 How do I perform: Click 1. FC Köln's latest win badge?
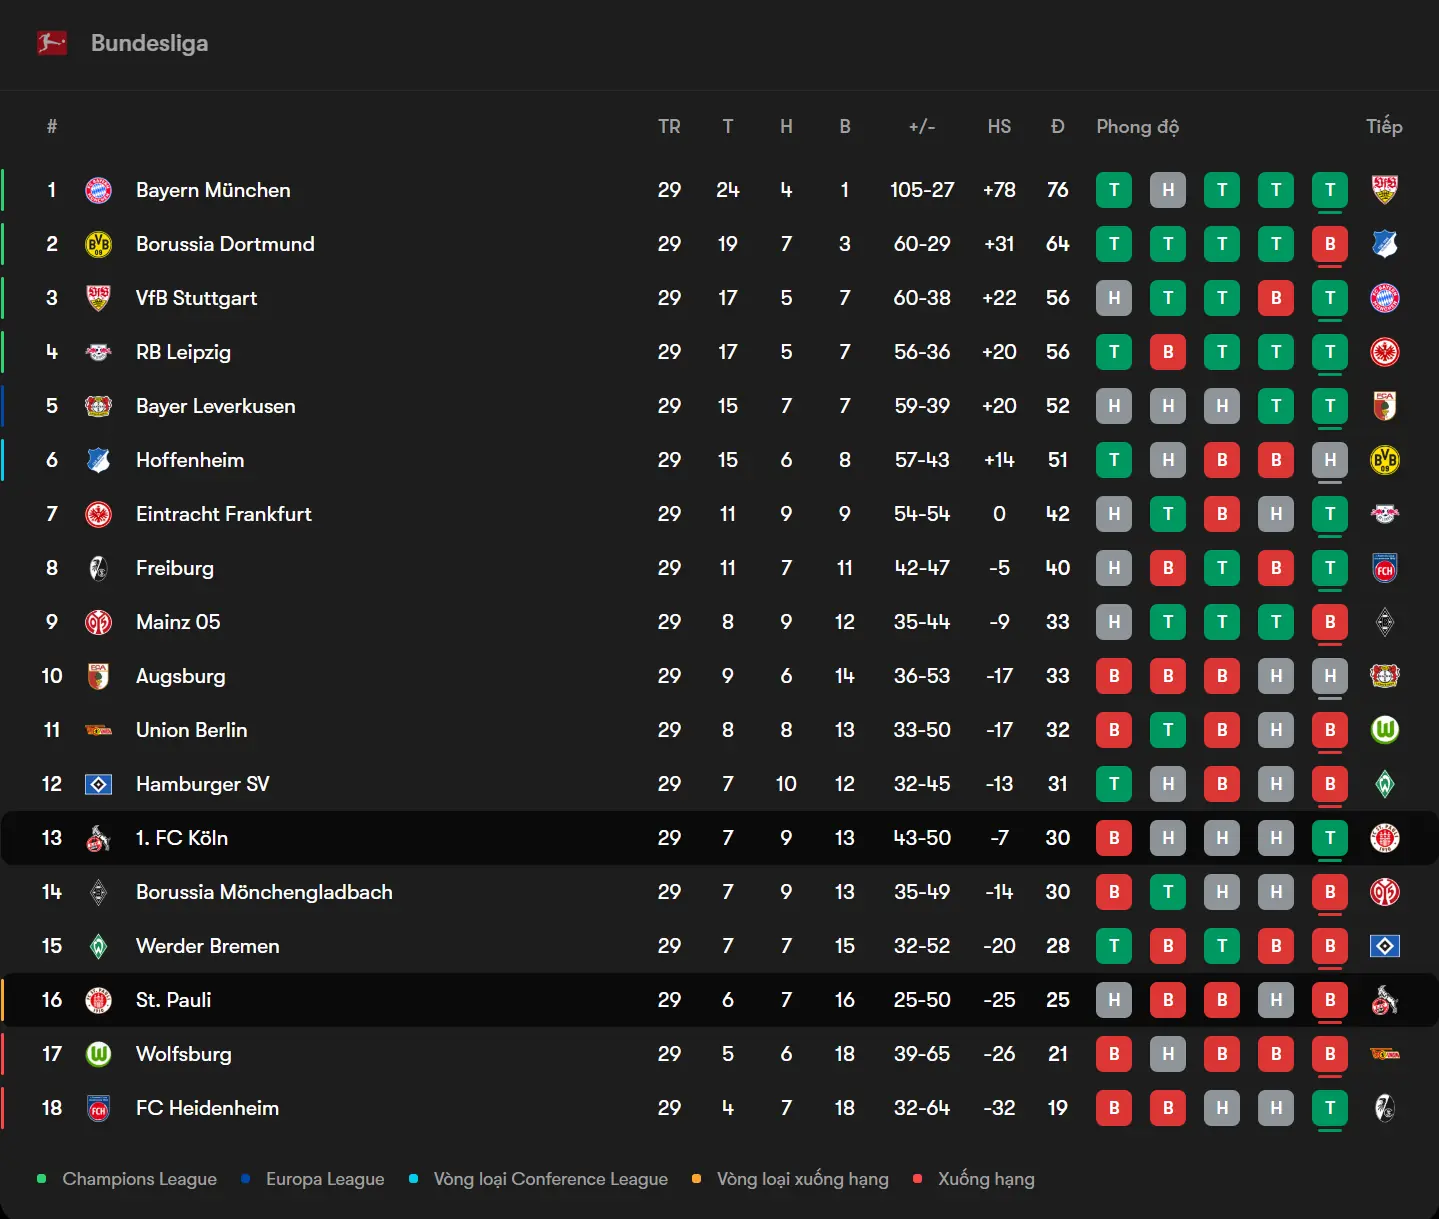point(1329,838)
